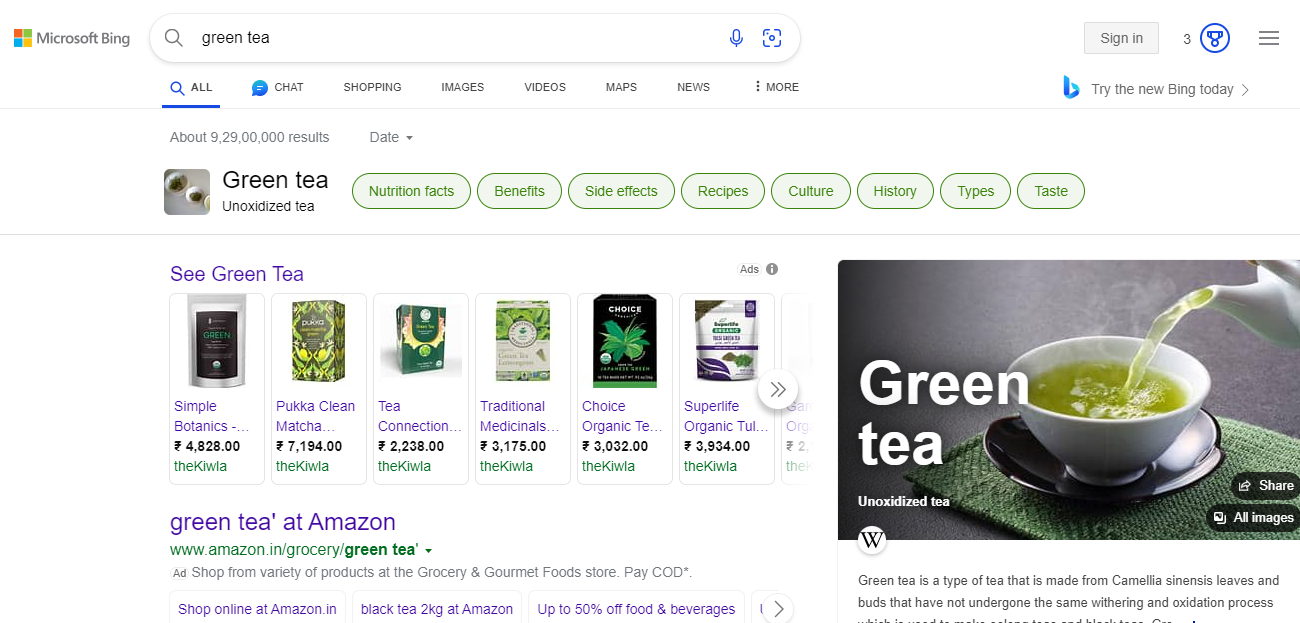Switch to the VIDEOS tab
The height and width of the screenshot is (623, 1300).
(545, 87)
